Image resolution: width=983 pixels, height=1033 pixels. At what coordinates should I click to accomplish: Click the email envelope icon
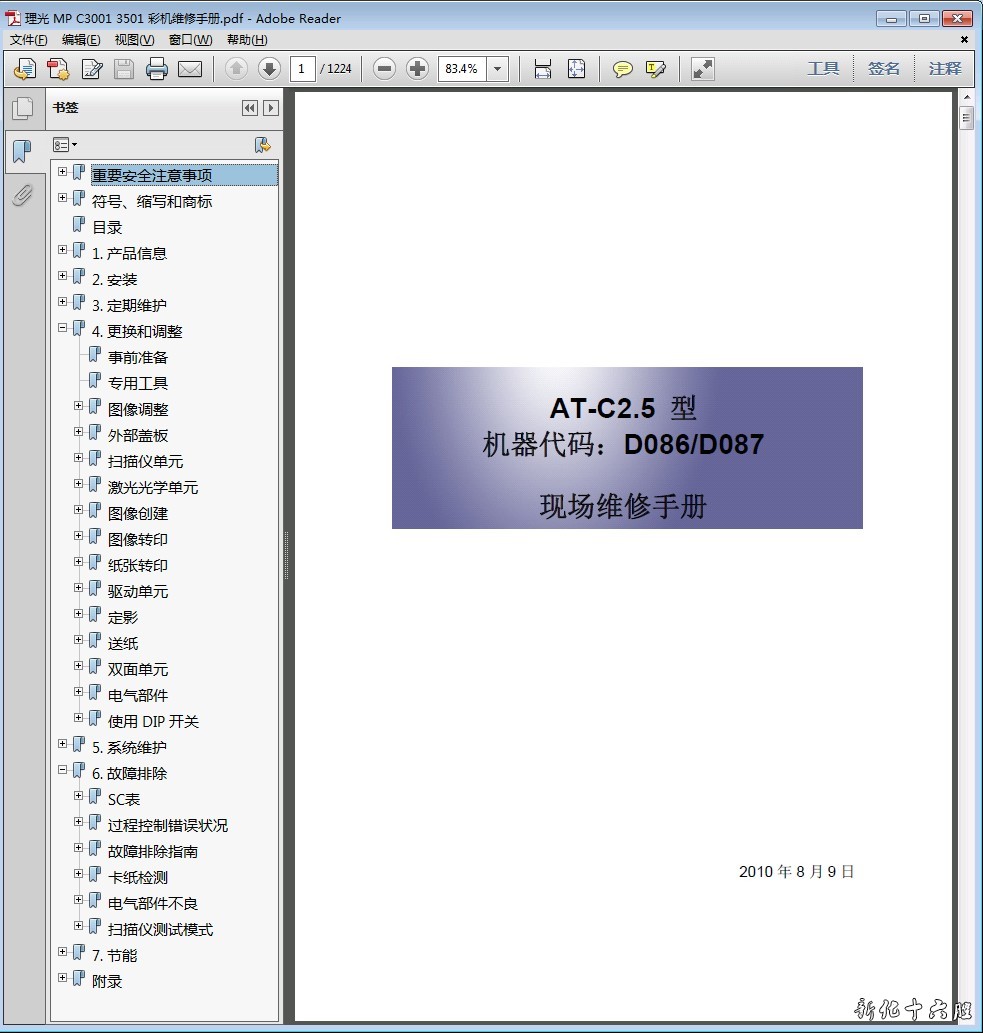tap(190, 69)
